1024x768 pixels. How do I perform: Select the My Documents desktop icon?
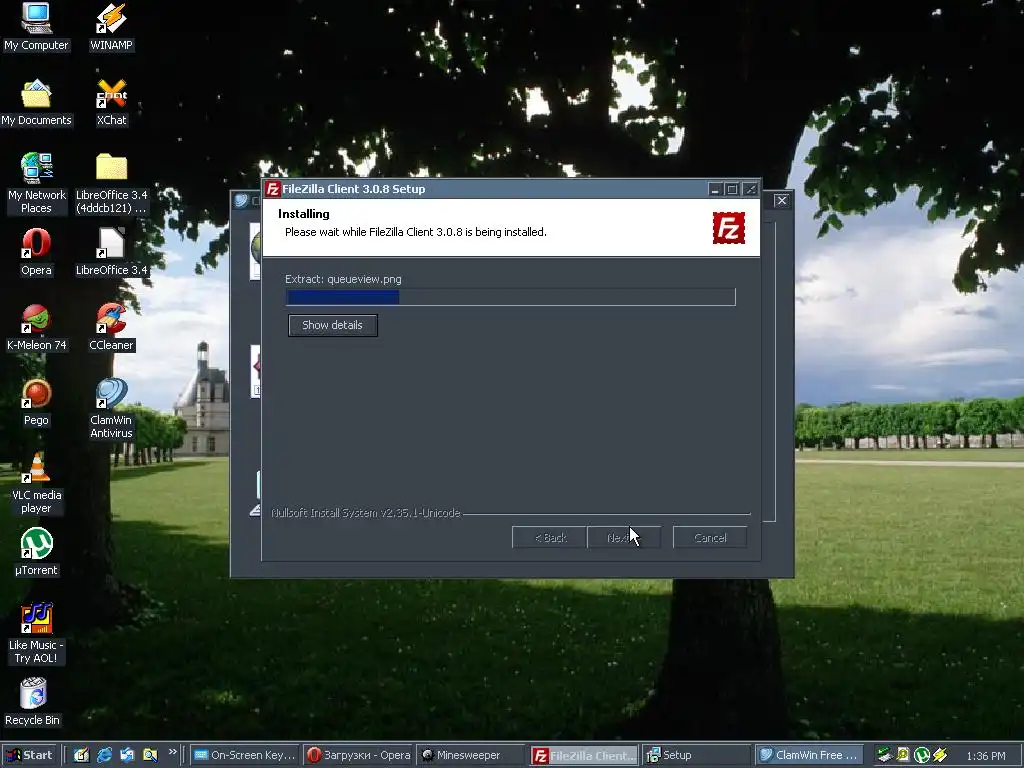coord(36,103)
